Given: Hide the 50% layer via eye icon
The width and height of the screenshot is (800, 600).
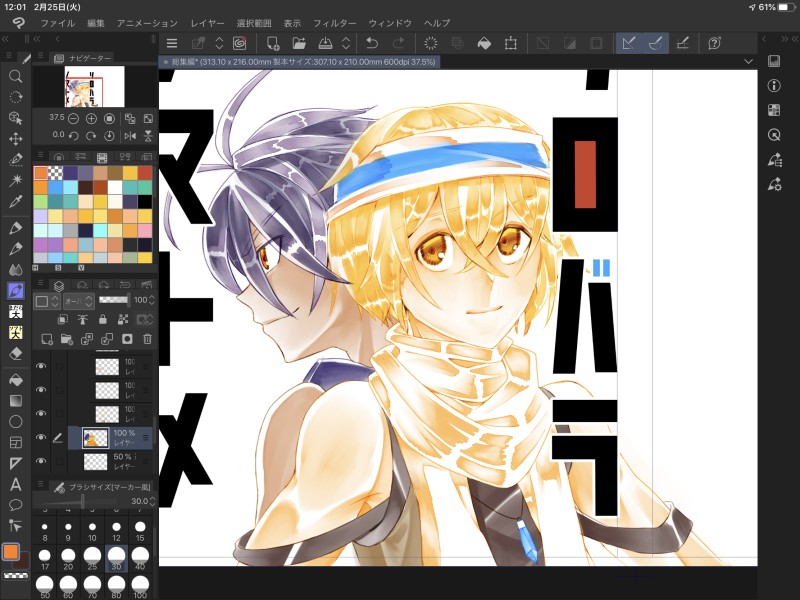Looking at the screenshot, I should click(41, 461).
